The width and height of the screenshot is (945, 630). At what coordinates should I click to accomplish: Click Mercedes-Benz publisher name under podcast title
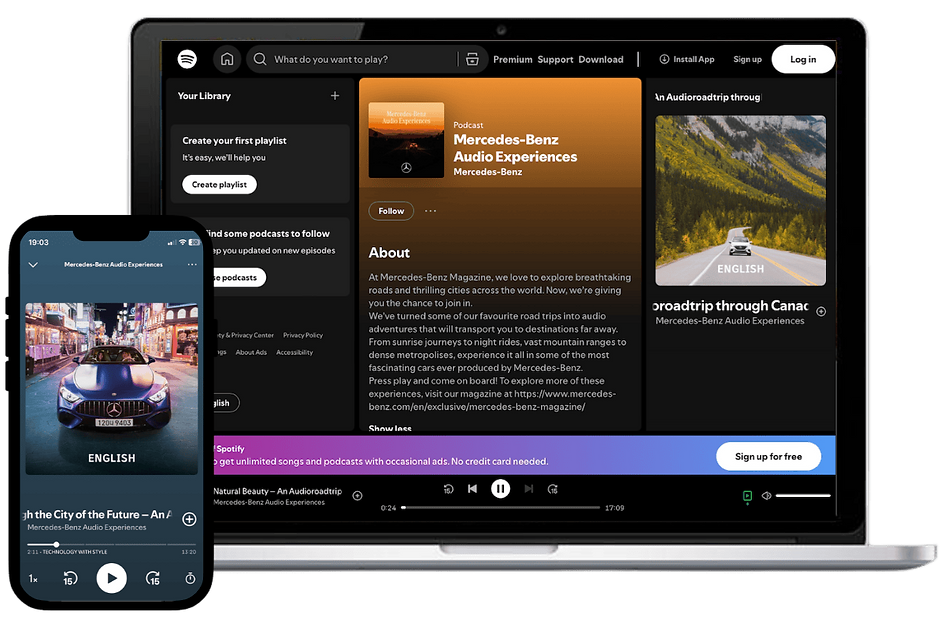click(488, 172)
